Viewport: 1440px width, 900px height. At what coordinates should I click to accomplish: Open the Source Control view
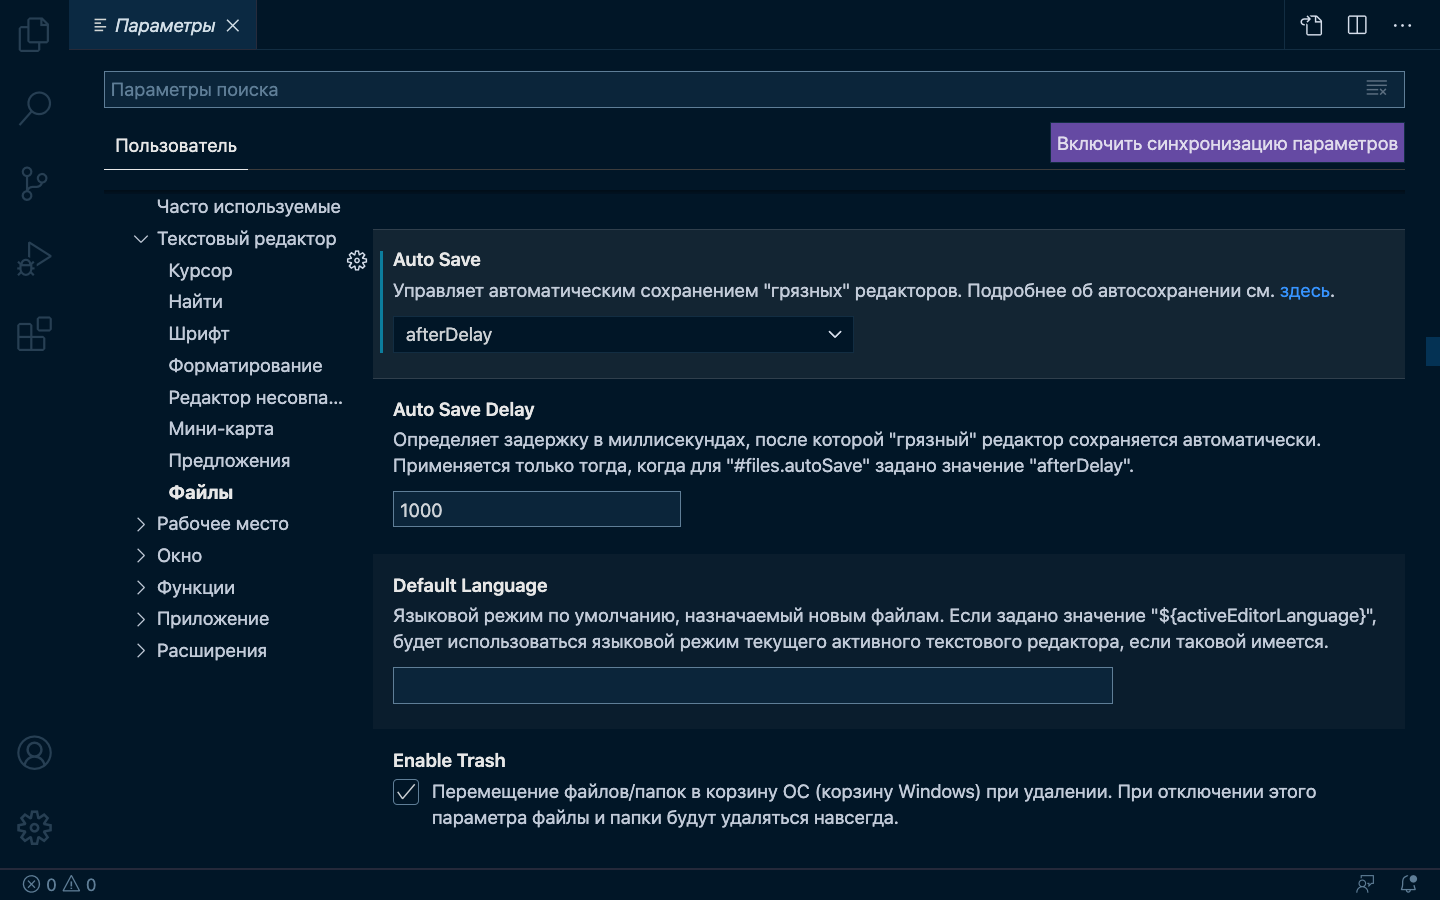(34, 184)
